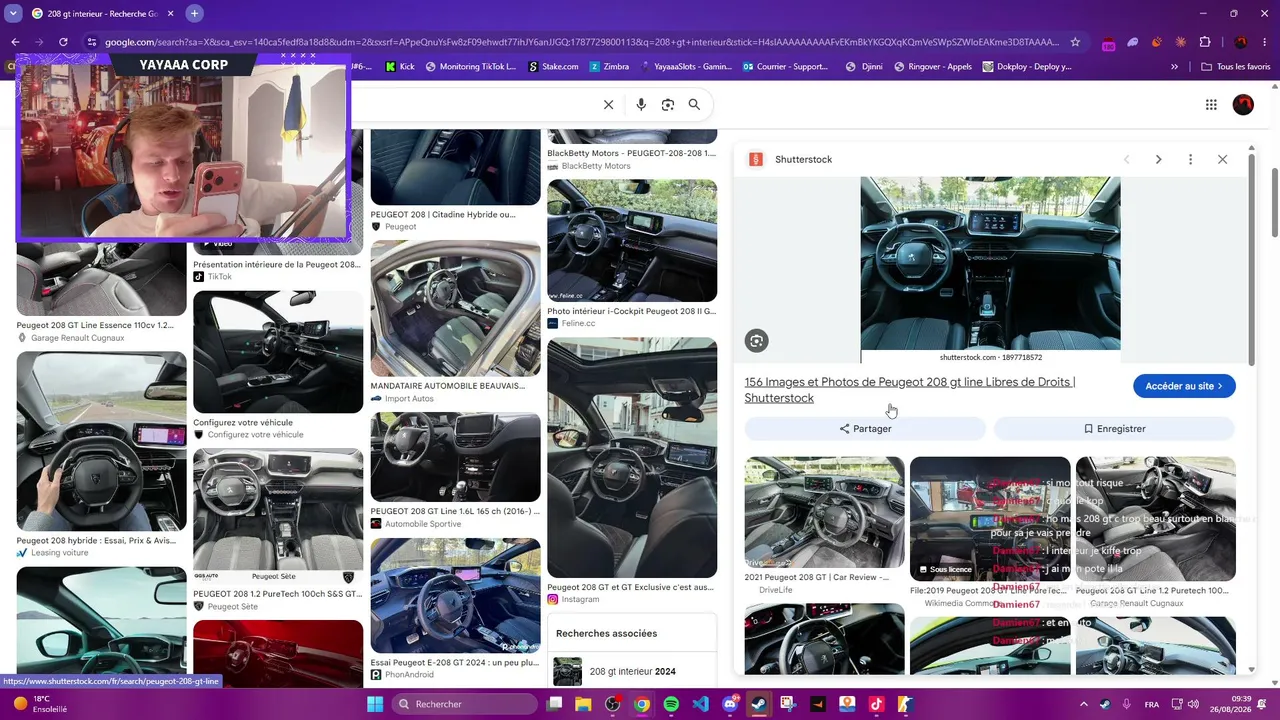Reload the current Chrome page
Viewport: 1280px width, 720px height.
(x=63, y=42)
